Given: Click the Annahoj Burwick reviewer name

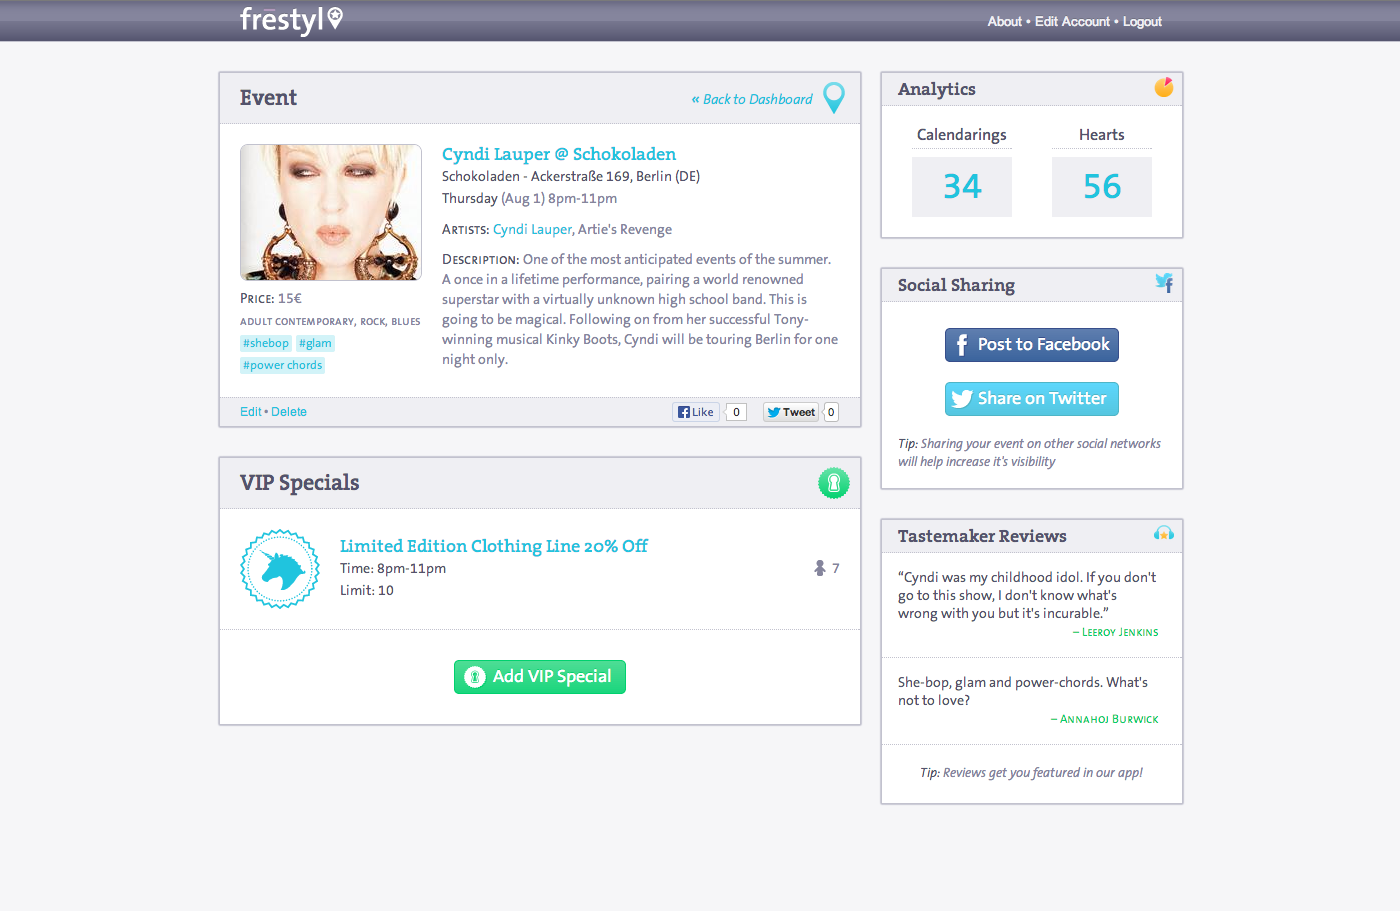Looking at the screenshot, I should [1109, 720].
